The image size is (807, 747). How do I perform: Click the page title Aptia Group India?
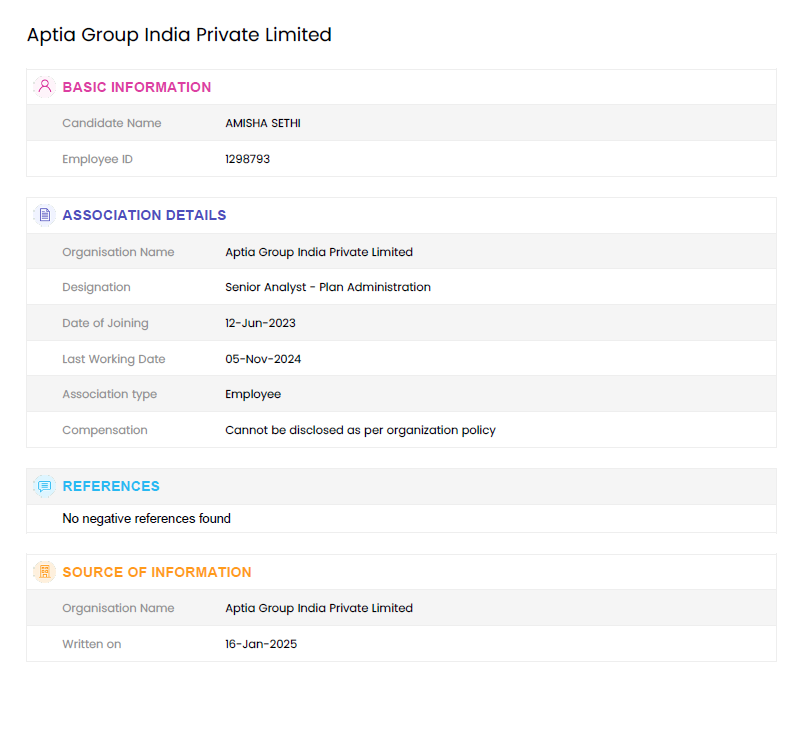(179, 35)
